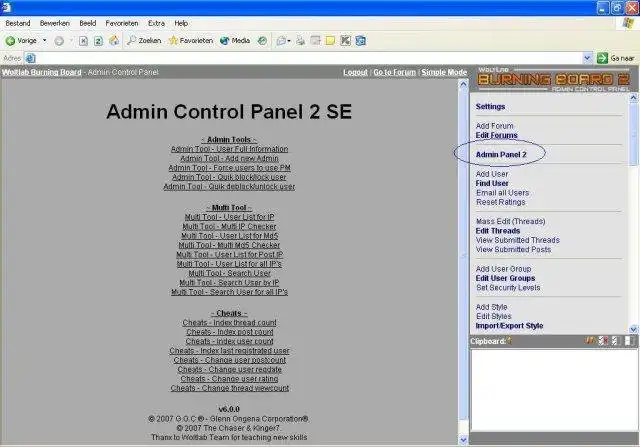Click Email all Users in the sidebar

[502, 193]
